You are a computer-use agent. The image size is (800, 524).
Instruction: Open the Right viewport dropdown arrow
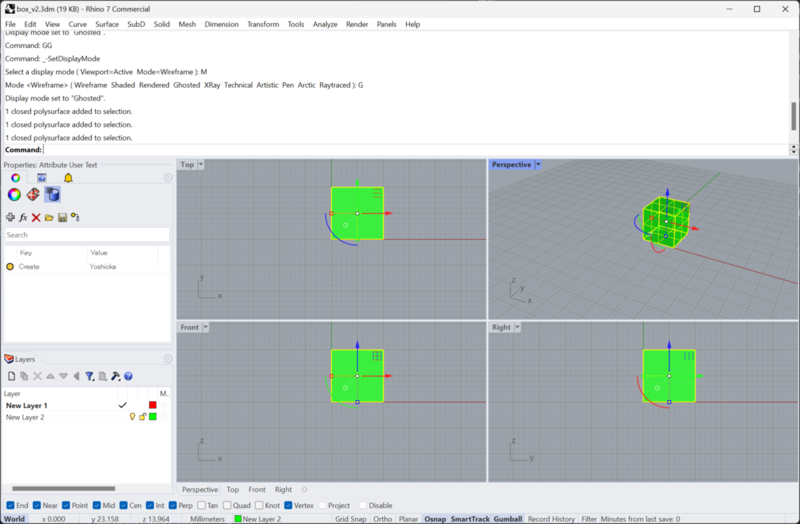pos(517,327)
